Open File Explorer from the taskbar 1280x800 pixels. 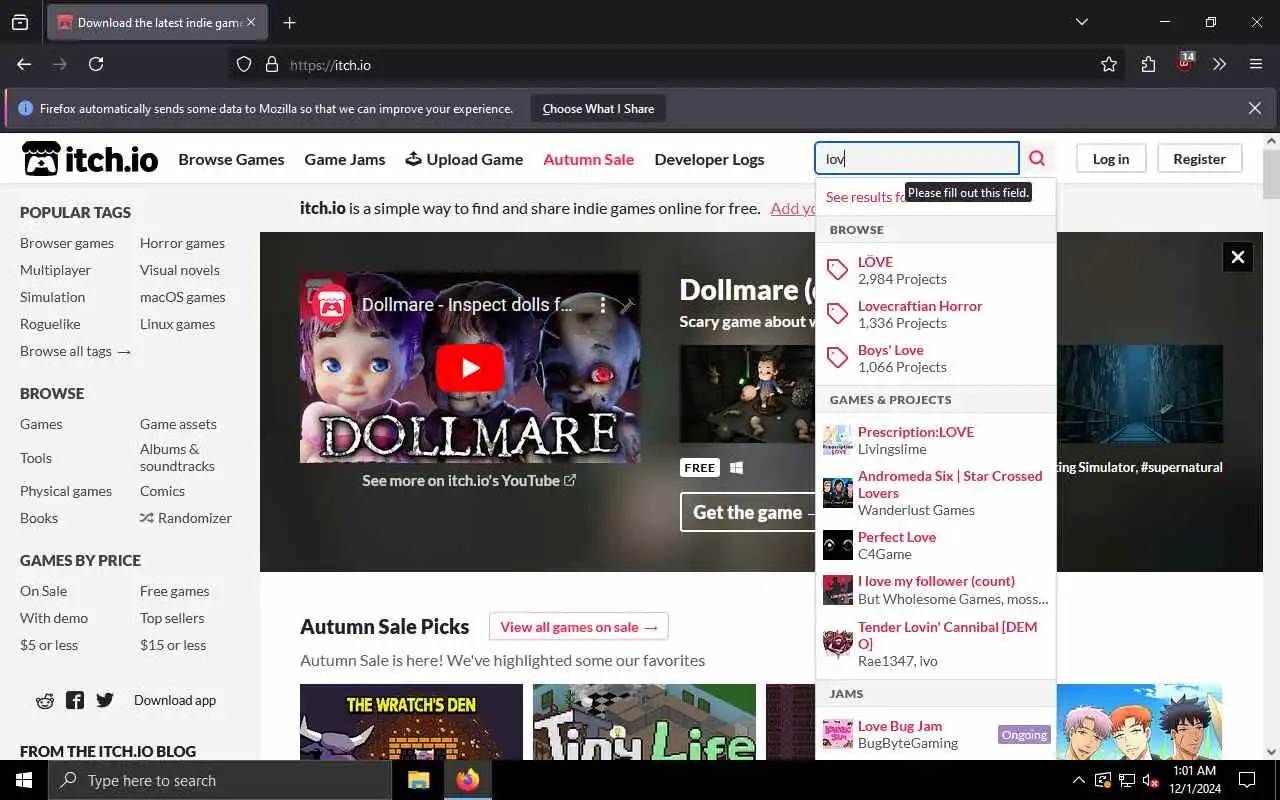tap(419, 780)
